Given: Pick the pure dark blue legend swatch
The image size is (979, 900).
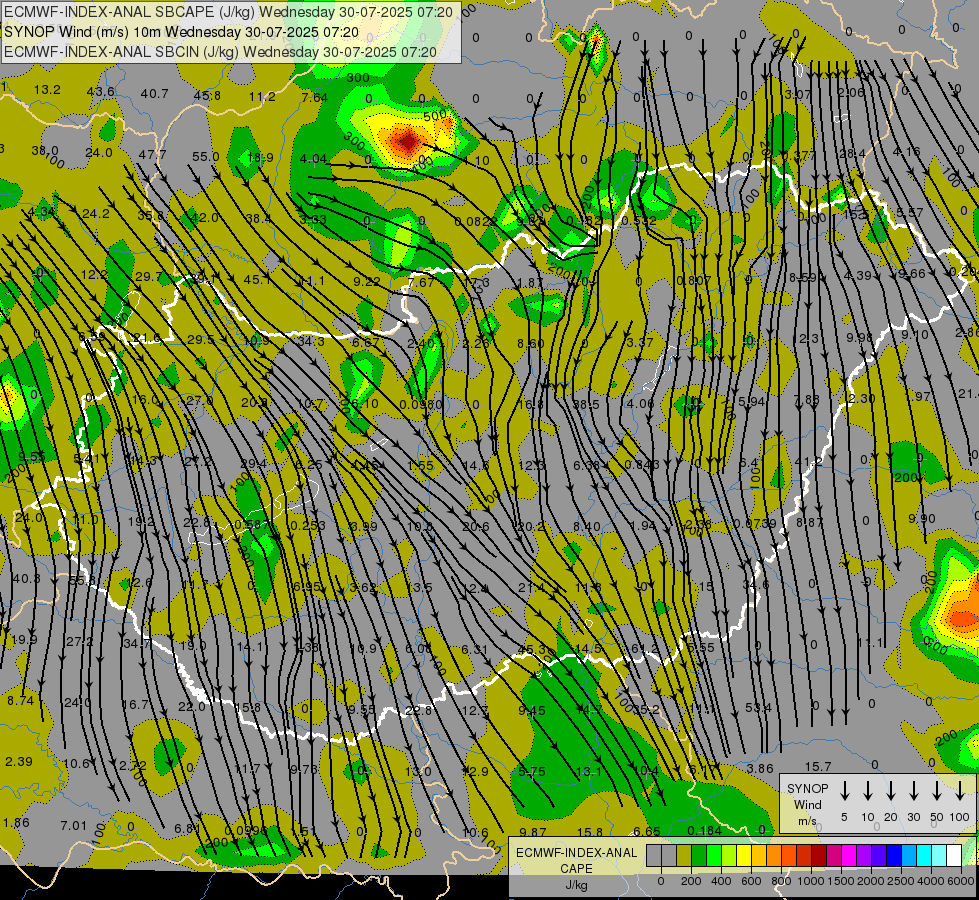Looking at the screenshot, I should (893, 856).
